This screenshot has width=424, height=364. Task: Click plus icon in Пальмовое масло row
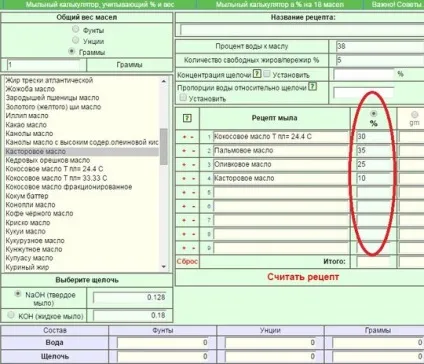point(184,151)
